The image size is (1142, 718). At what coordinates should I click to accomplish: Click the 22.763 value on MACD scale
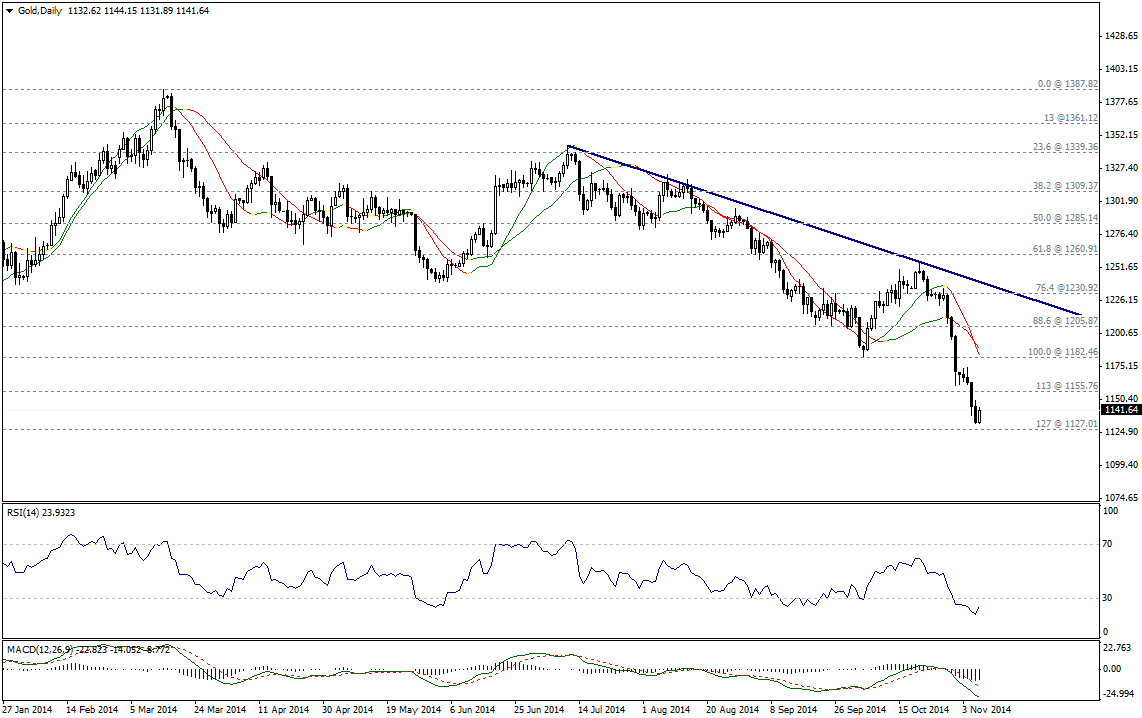1117,649
